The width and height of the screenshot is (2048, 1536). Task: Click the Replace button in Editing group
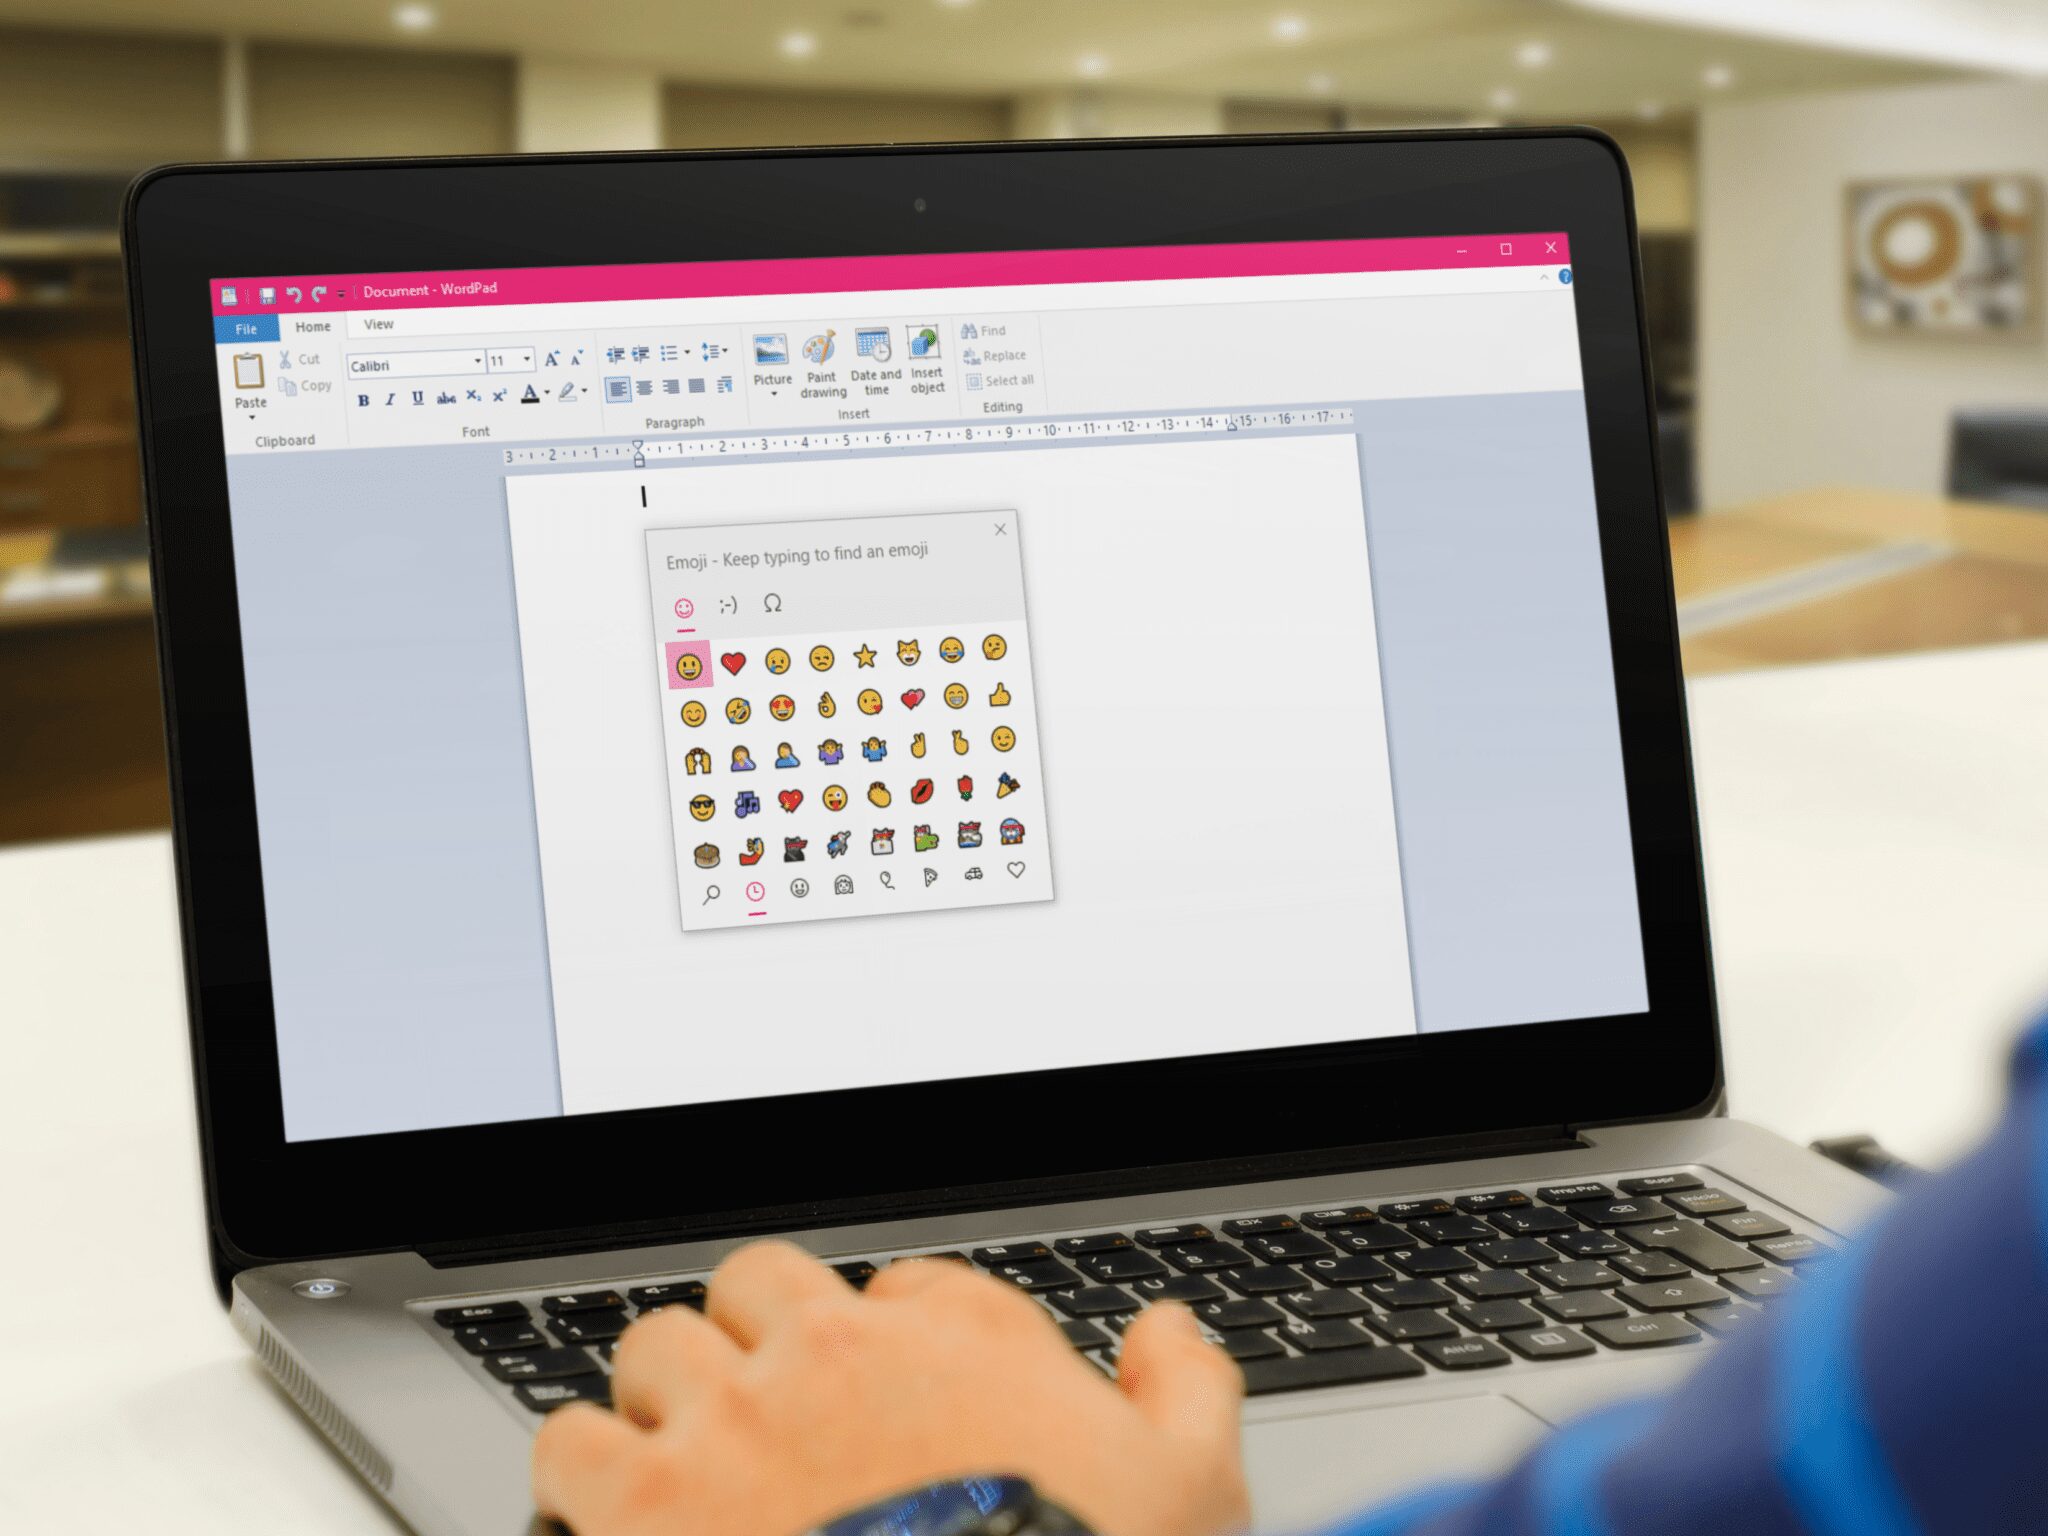[x=1000, y=355]
